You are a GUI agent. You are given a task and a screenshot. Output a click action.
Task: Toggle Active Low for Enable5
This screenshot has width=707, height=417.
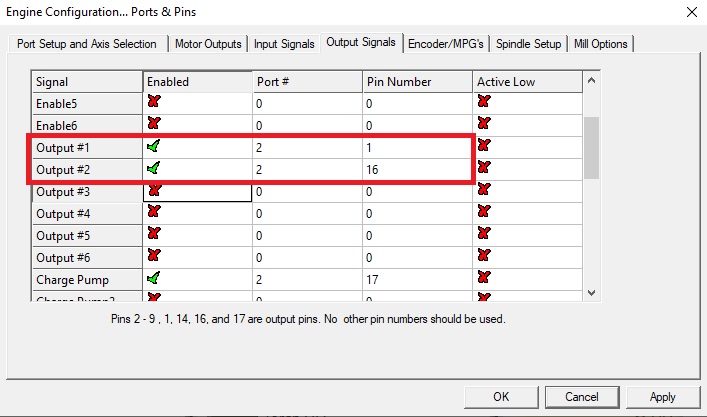pyautogui.click(x=484, y=101)
